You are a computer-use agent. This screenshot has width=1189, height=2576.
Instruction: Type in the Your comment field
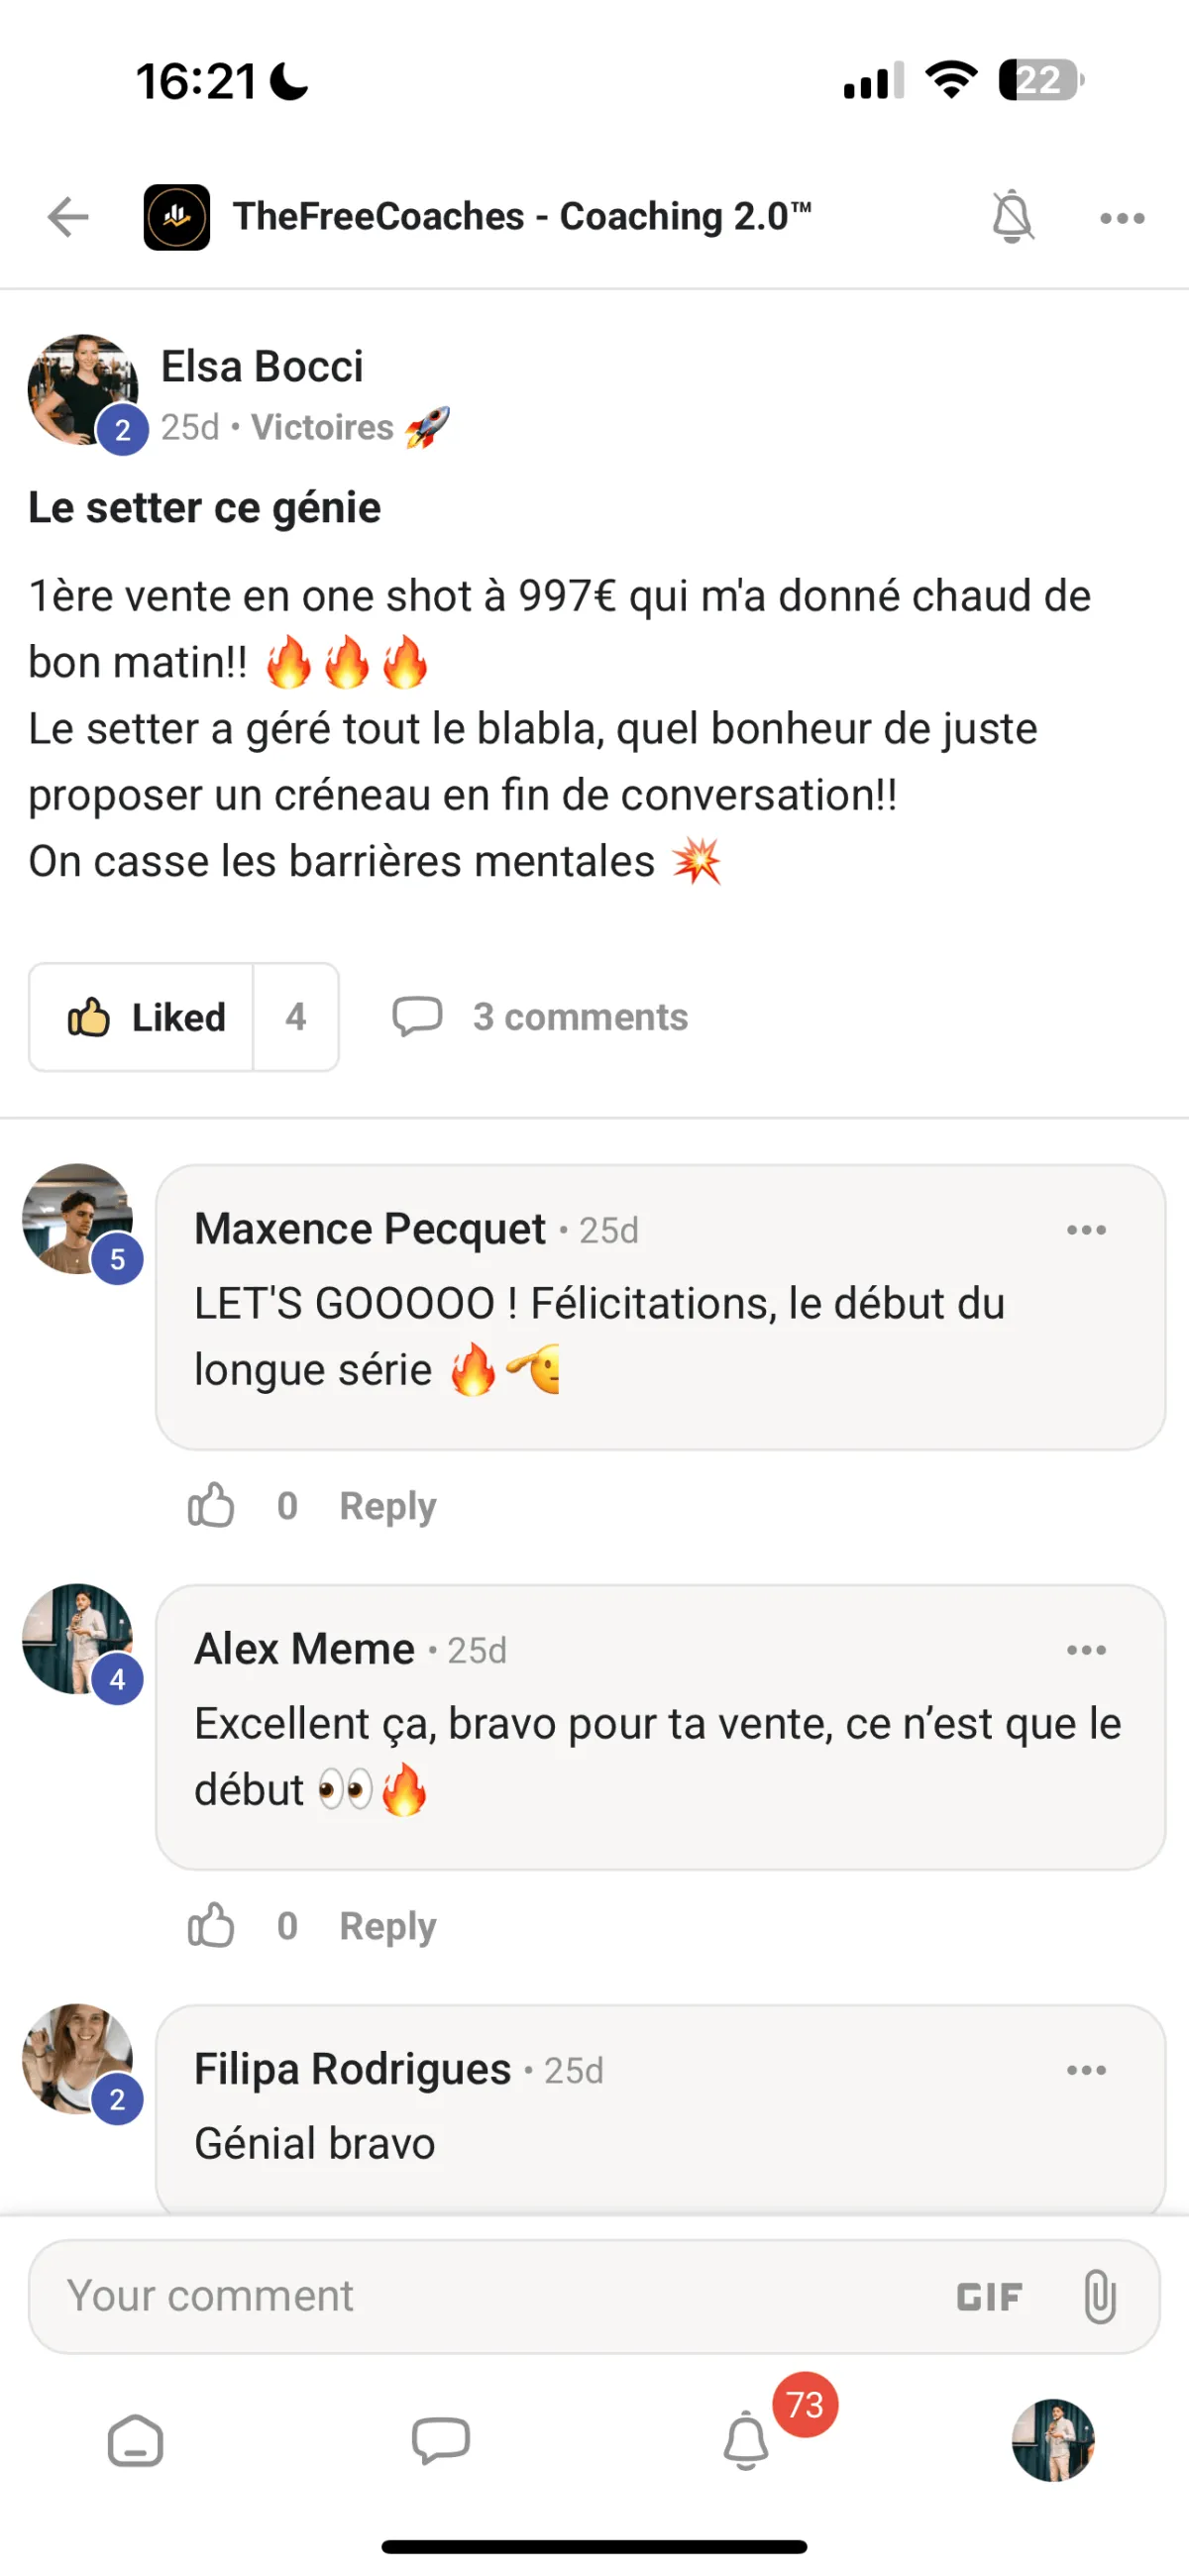tap(480, 2296)
